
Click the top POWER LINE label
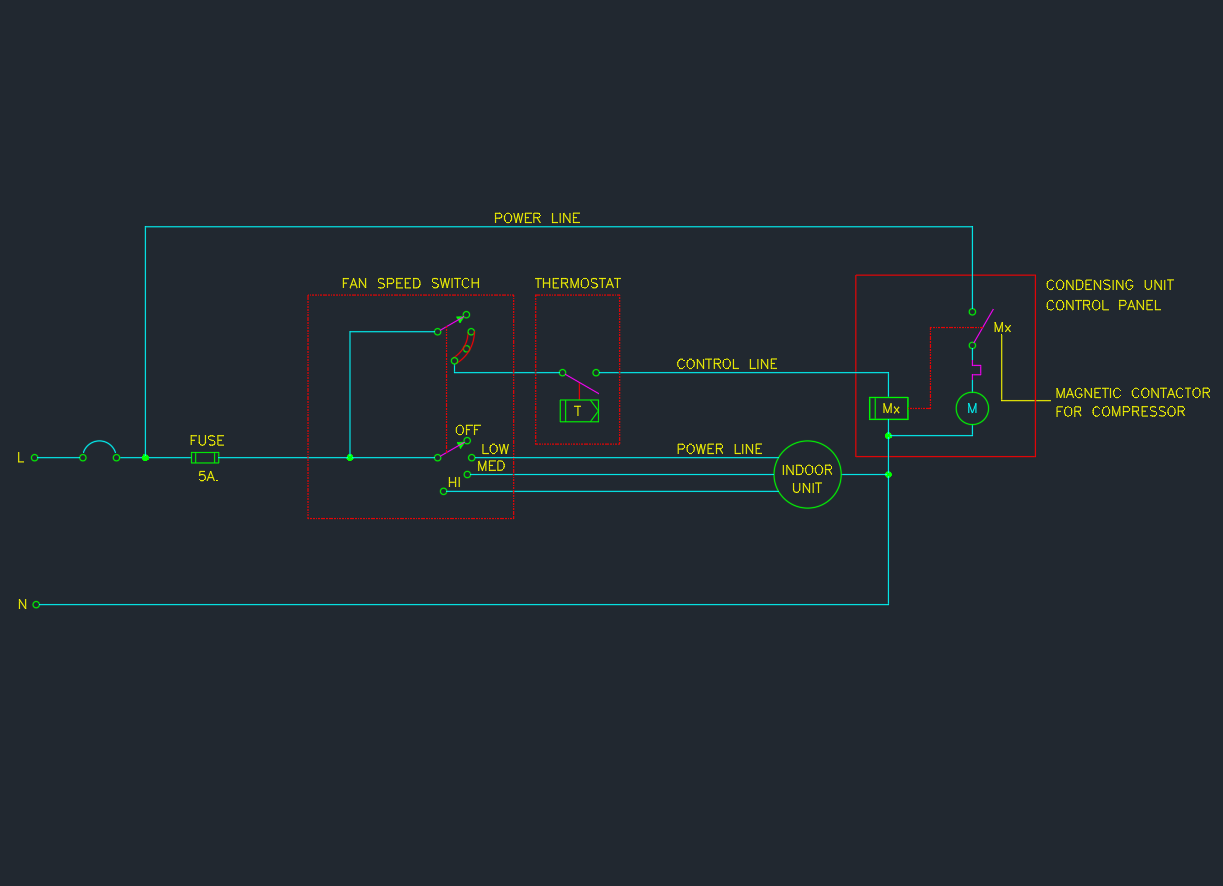(537, 218)
